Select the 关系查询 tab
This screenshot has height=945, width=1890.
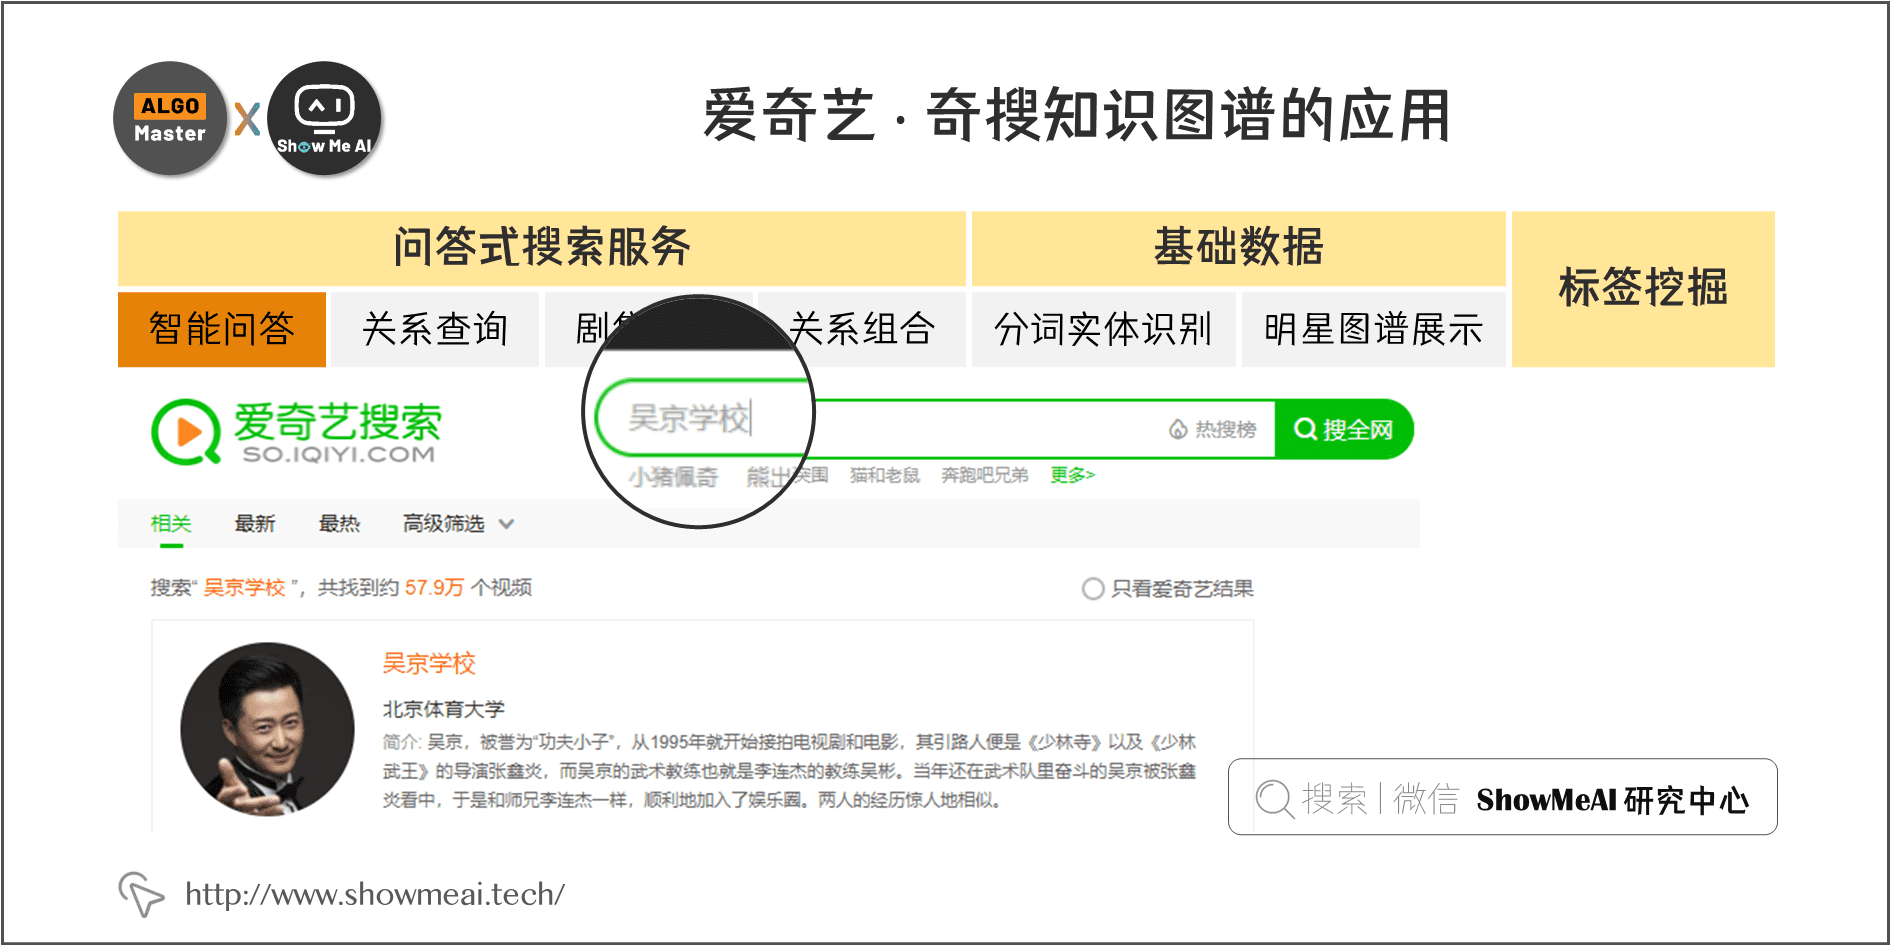[x=435, y=329]
